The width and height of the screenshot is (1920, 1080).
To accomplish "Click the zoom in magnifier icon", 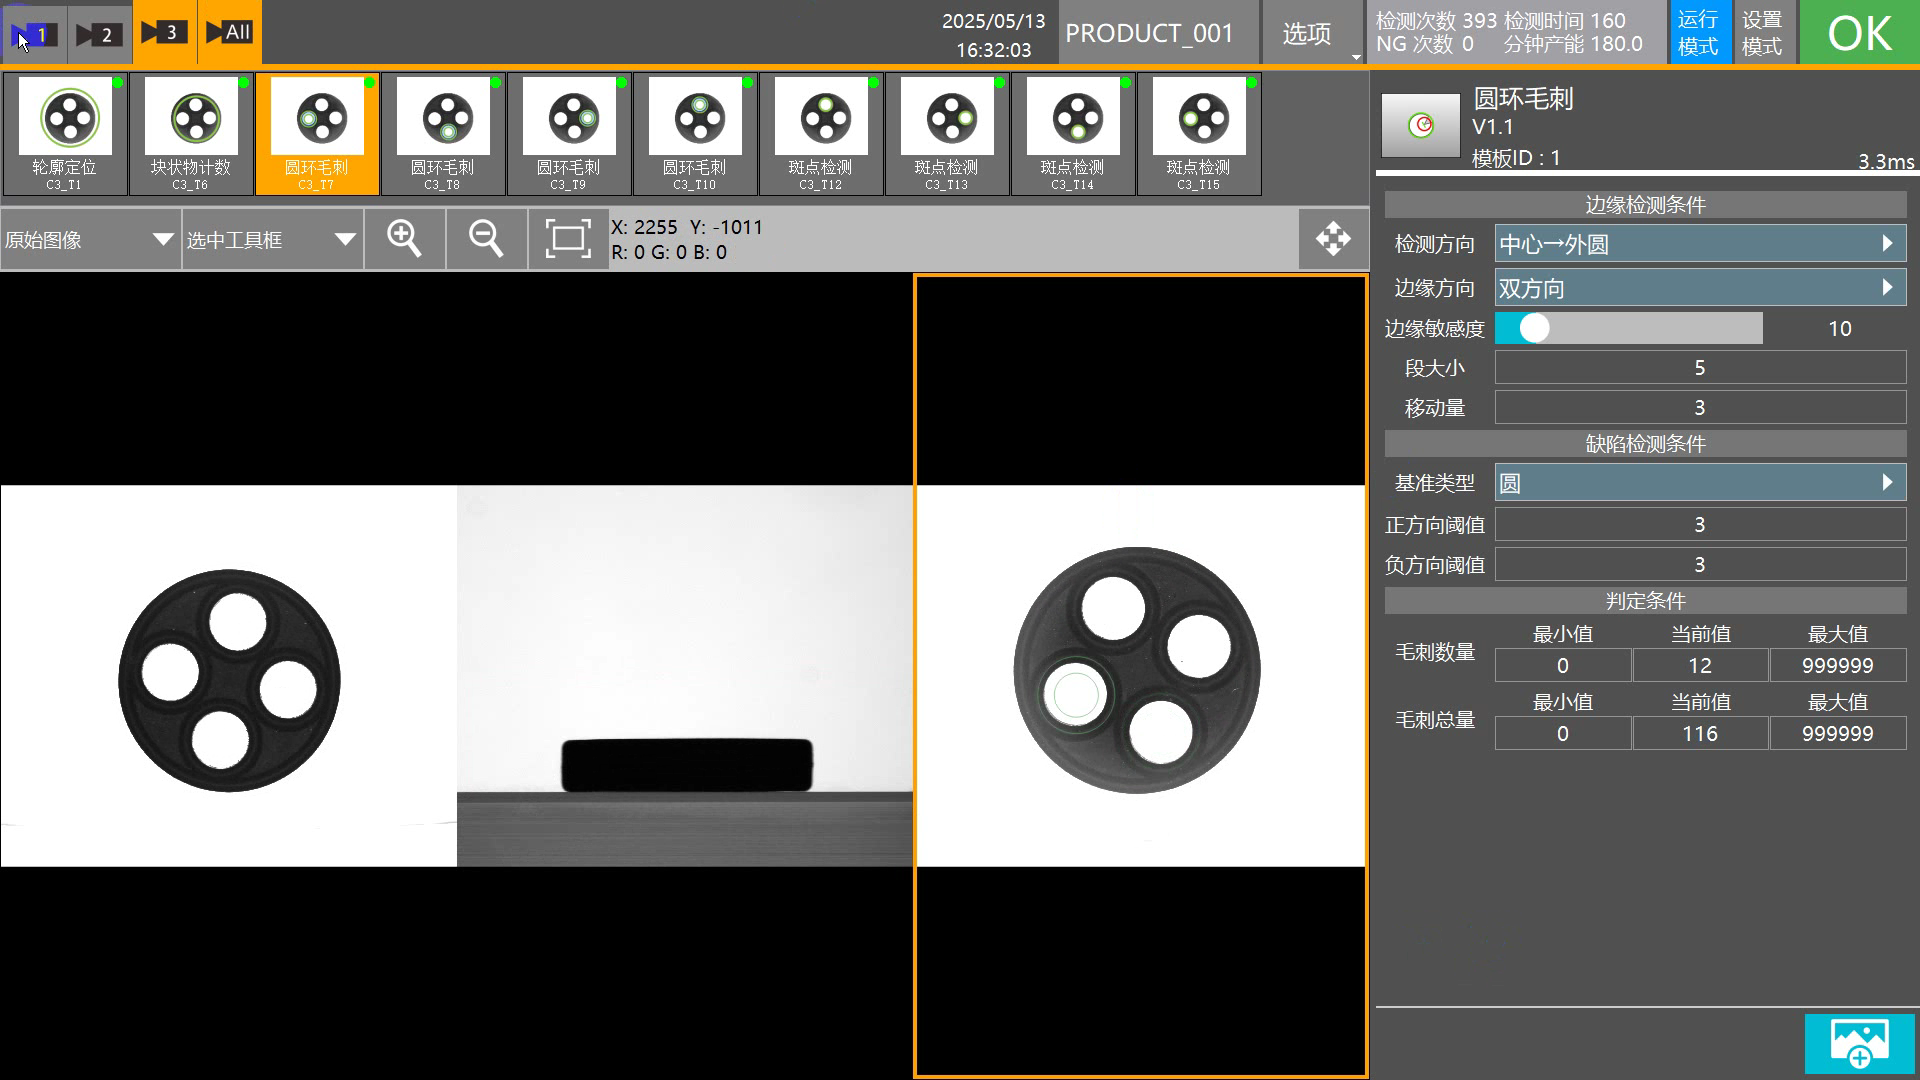I will pyautogui.click(x=404, y=239).
